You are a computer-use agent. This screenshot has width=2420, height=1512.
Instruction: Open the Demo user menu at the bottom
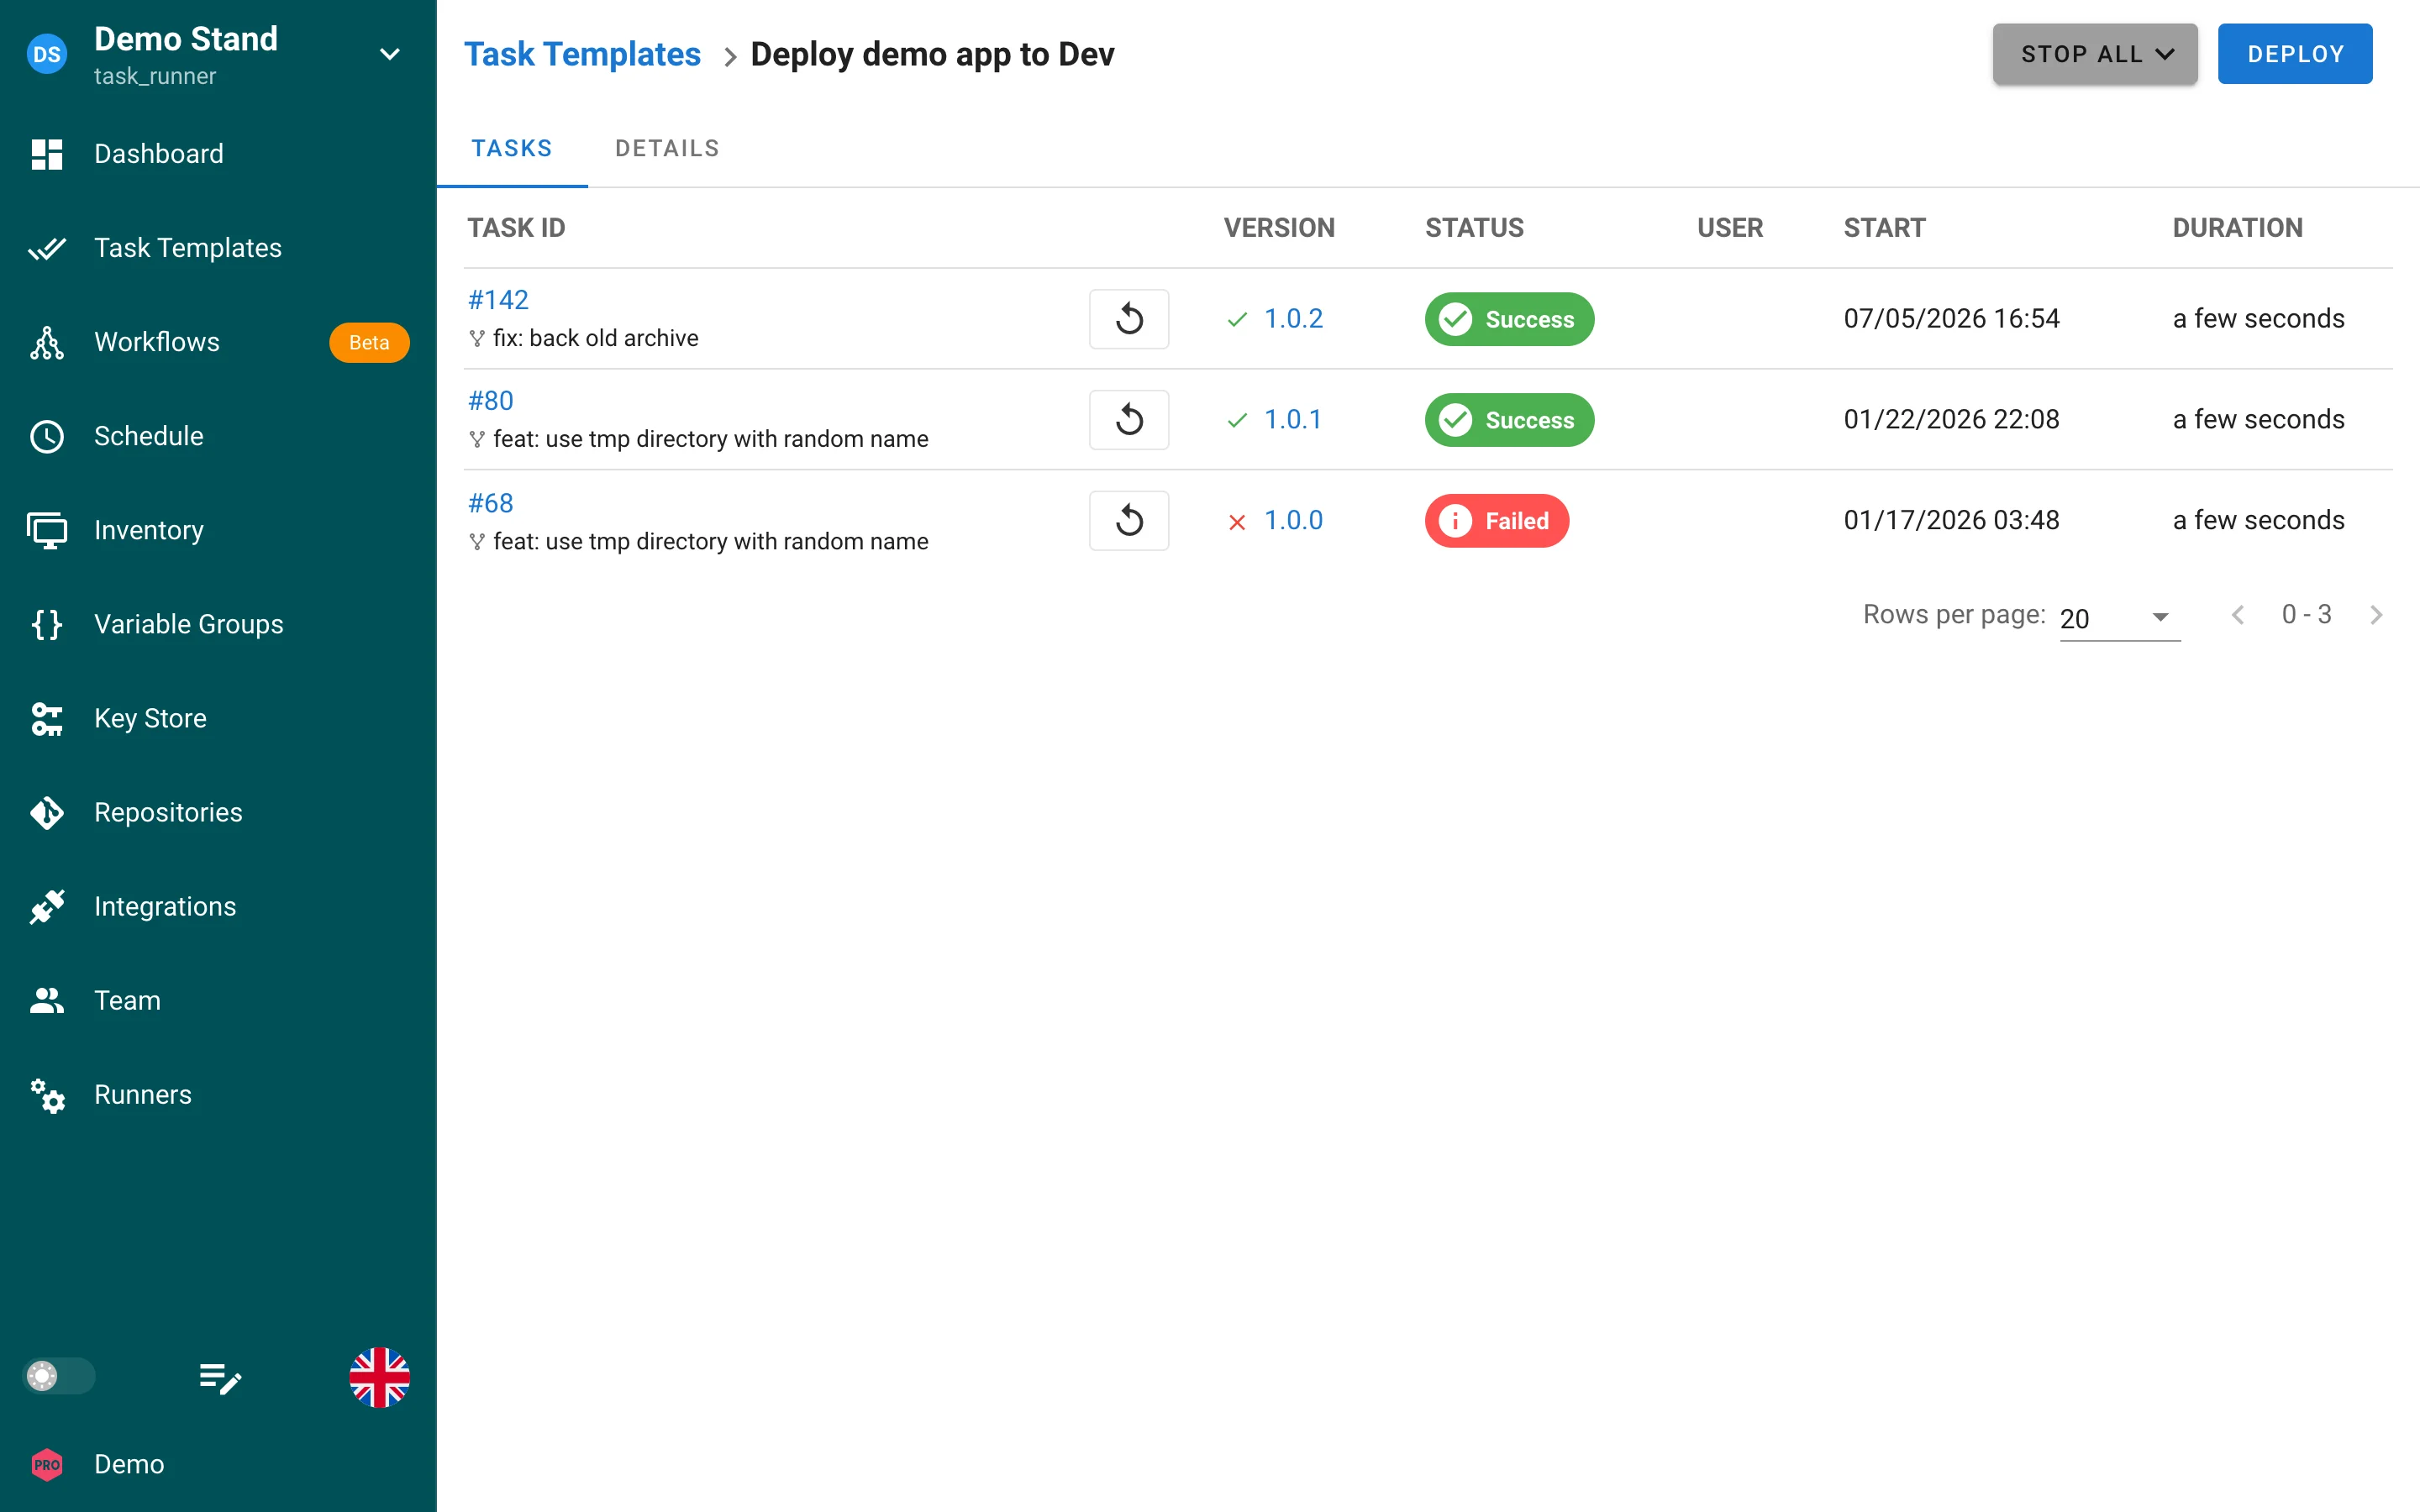click(x=218, y=1464)
